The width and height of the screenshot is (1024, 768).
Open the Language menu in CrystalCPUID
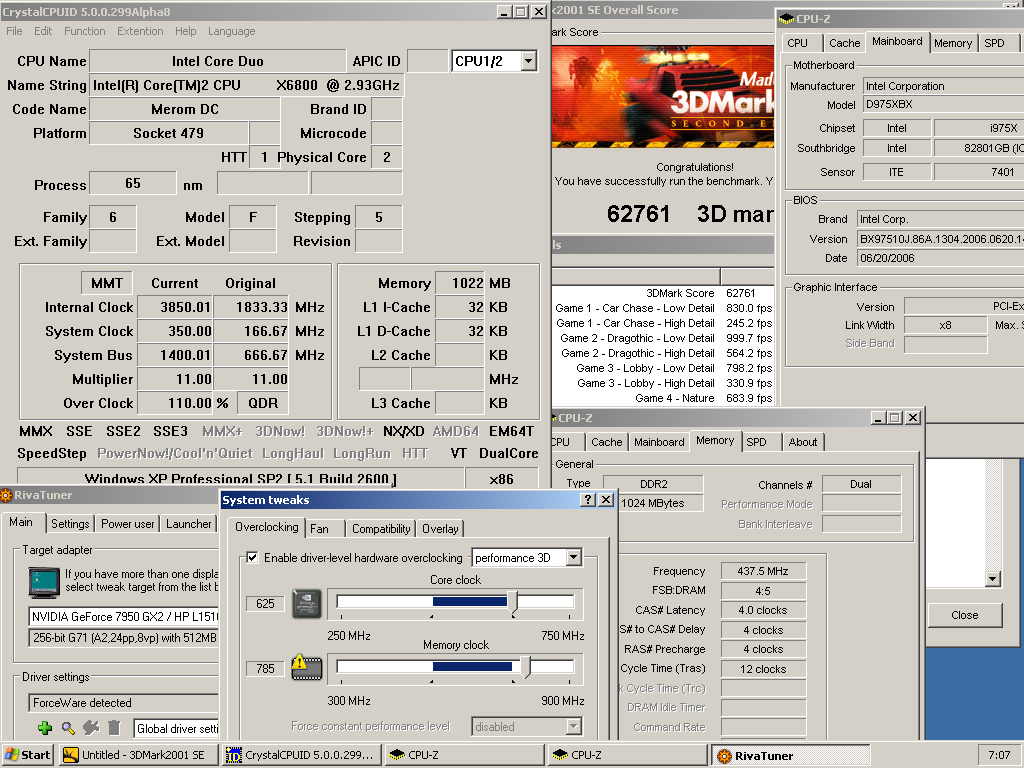[231, 31]
